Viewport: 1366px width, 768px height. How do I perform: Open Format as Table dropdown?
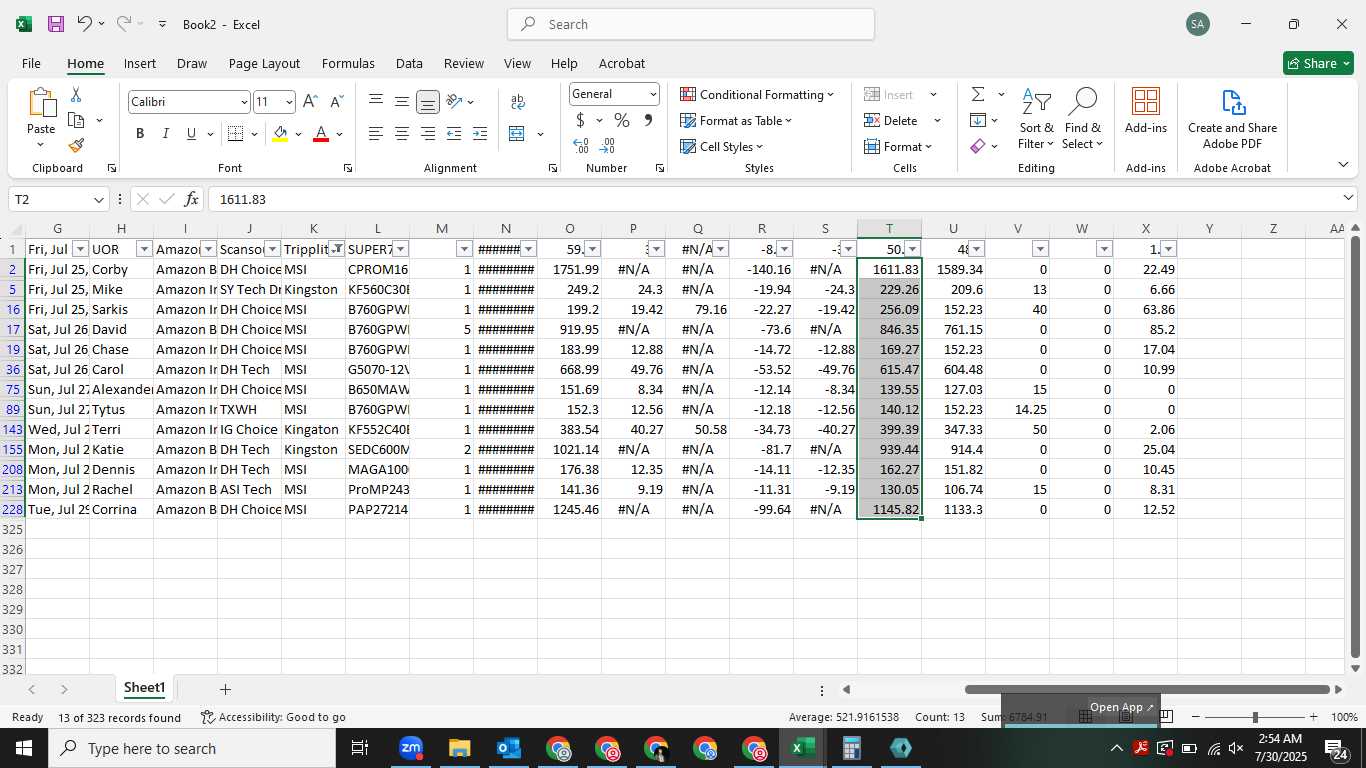coord(736,120)
